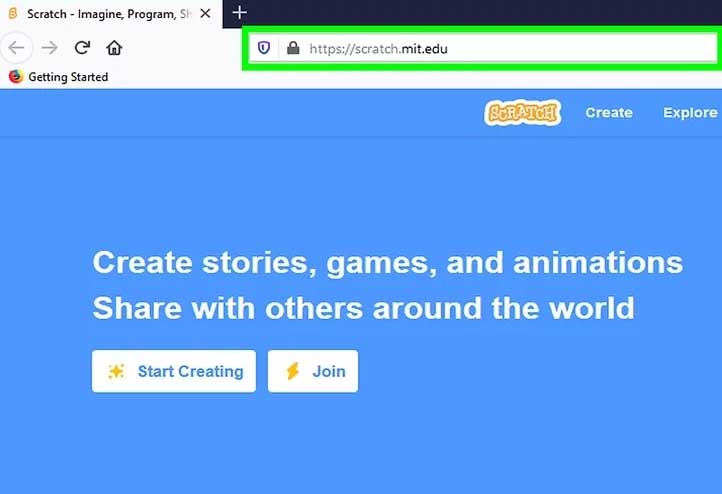This screenshot has height=494, width=722.
Task: Open the Explore menu item
Action: pos(690,113)
